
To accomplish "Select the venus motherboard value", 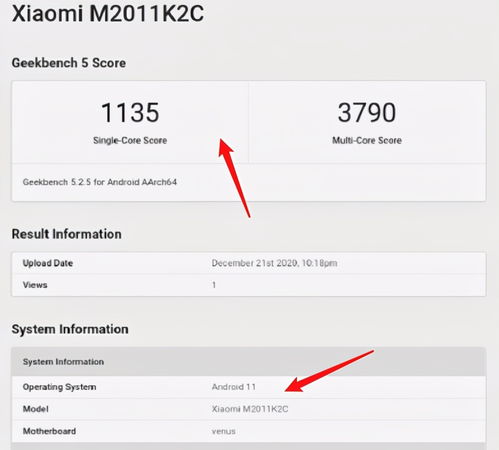I will point(224,431).
